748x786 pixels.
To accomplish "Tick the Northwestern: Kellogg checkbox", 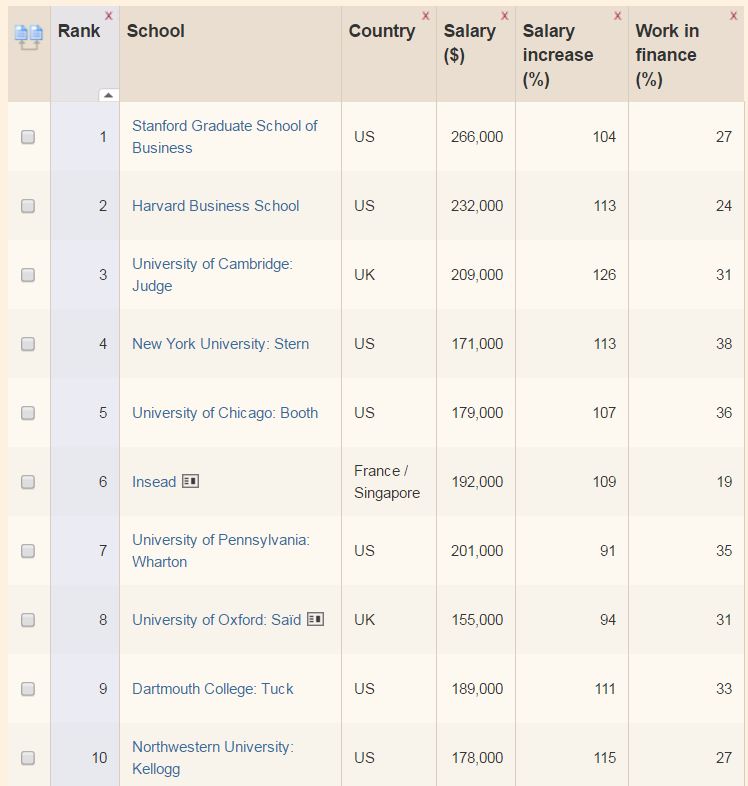I will tap(28, 757).
